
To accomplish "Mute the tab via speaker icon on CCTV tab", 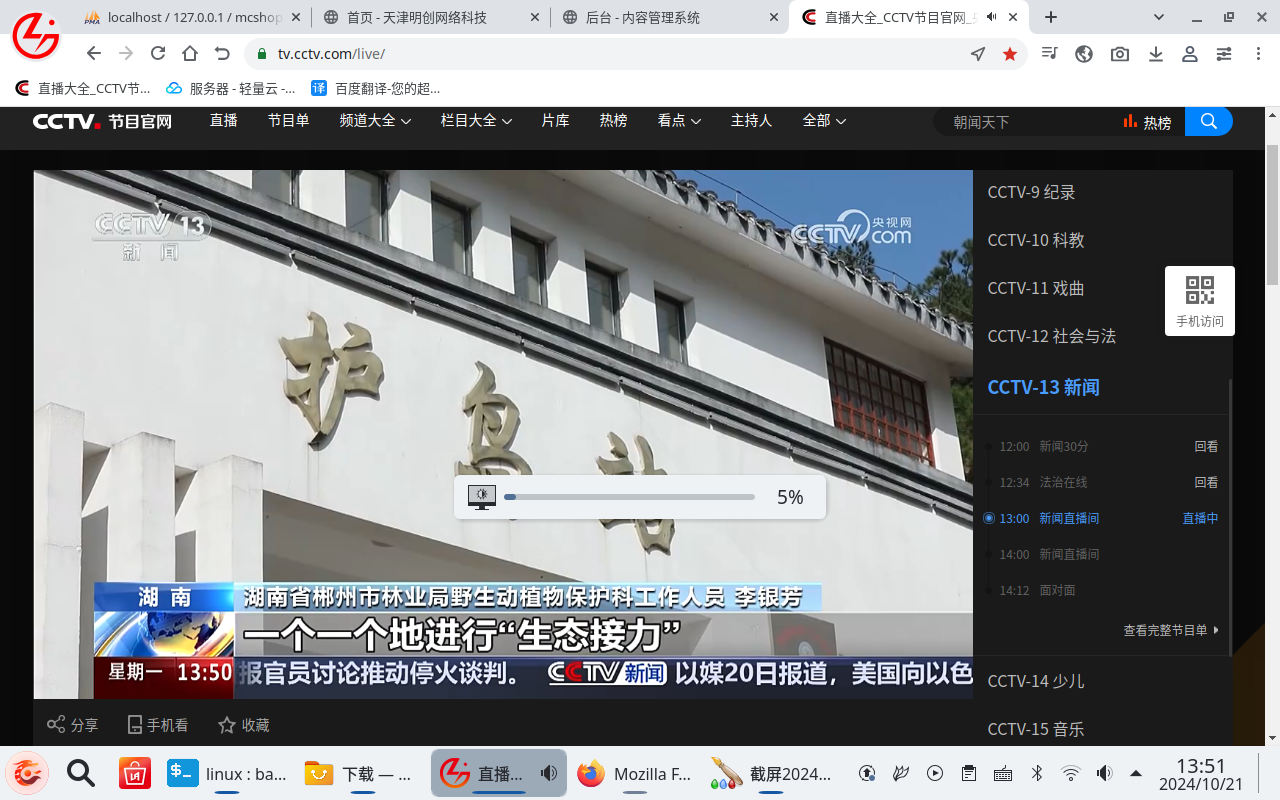I will [992, 17].
